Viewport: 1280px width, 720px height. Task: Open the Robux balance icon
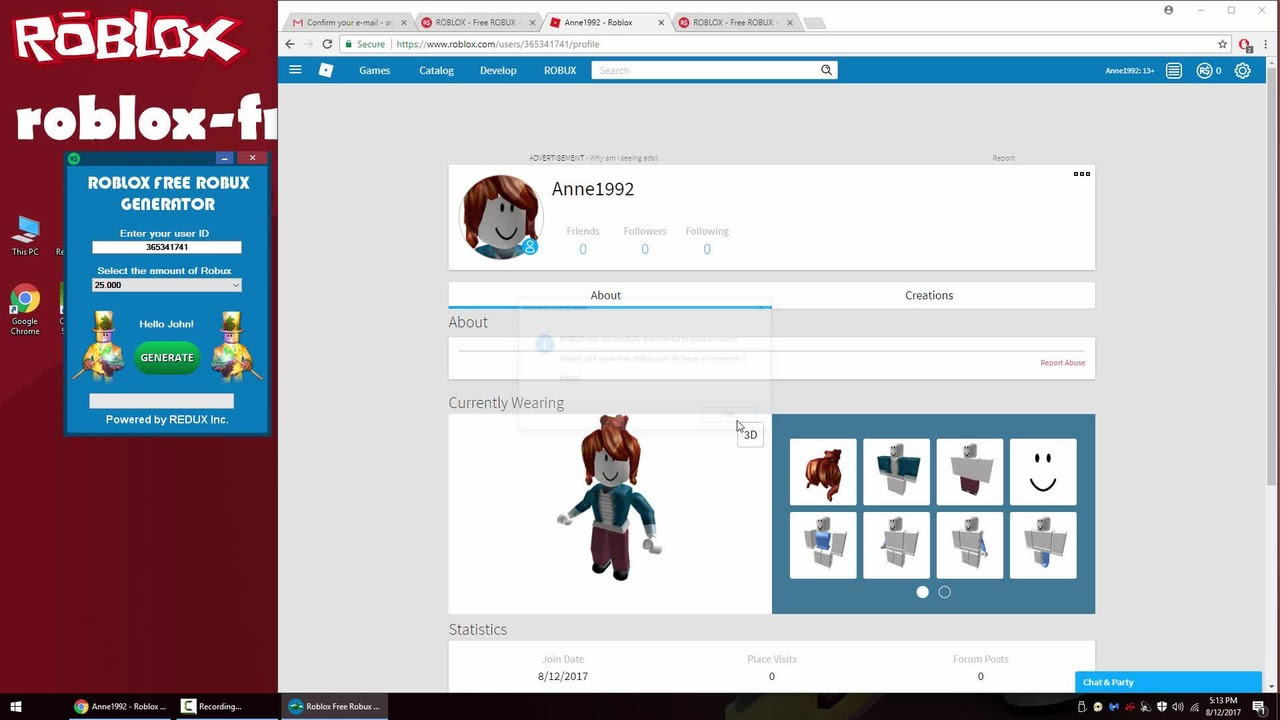coord(1204,71)
